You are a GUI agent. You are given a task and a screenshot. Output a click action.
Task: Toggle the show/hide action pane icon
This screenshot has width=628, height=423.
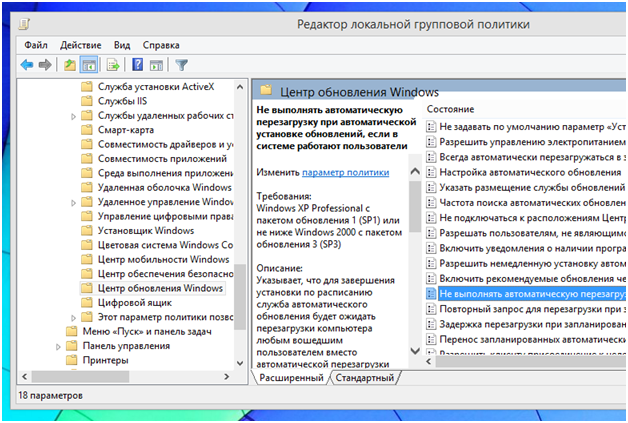(x=157, y=65)
